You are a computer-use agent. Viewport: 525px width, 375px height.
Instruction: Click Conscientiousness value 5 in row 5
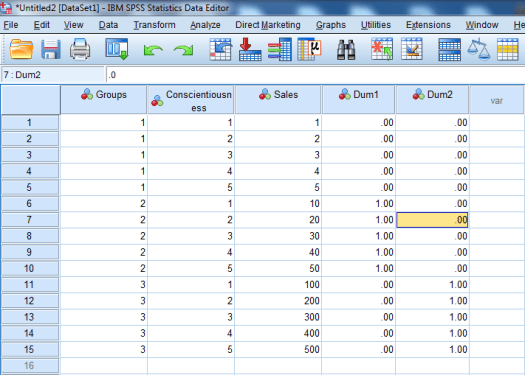pos(191,188)
